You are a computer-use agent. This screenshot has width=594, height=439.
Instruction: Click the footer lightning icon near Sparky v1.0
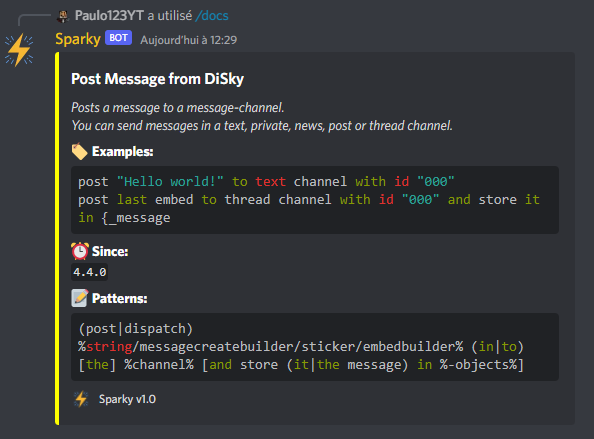(x=81, y=399)
